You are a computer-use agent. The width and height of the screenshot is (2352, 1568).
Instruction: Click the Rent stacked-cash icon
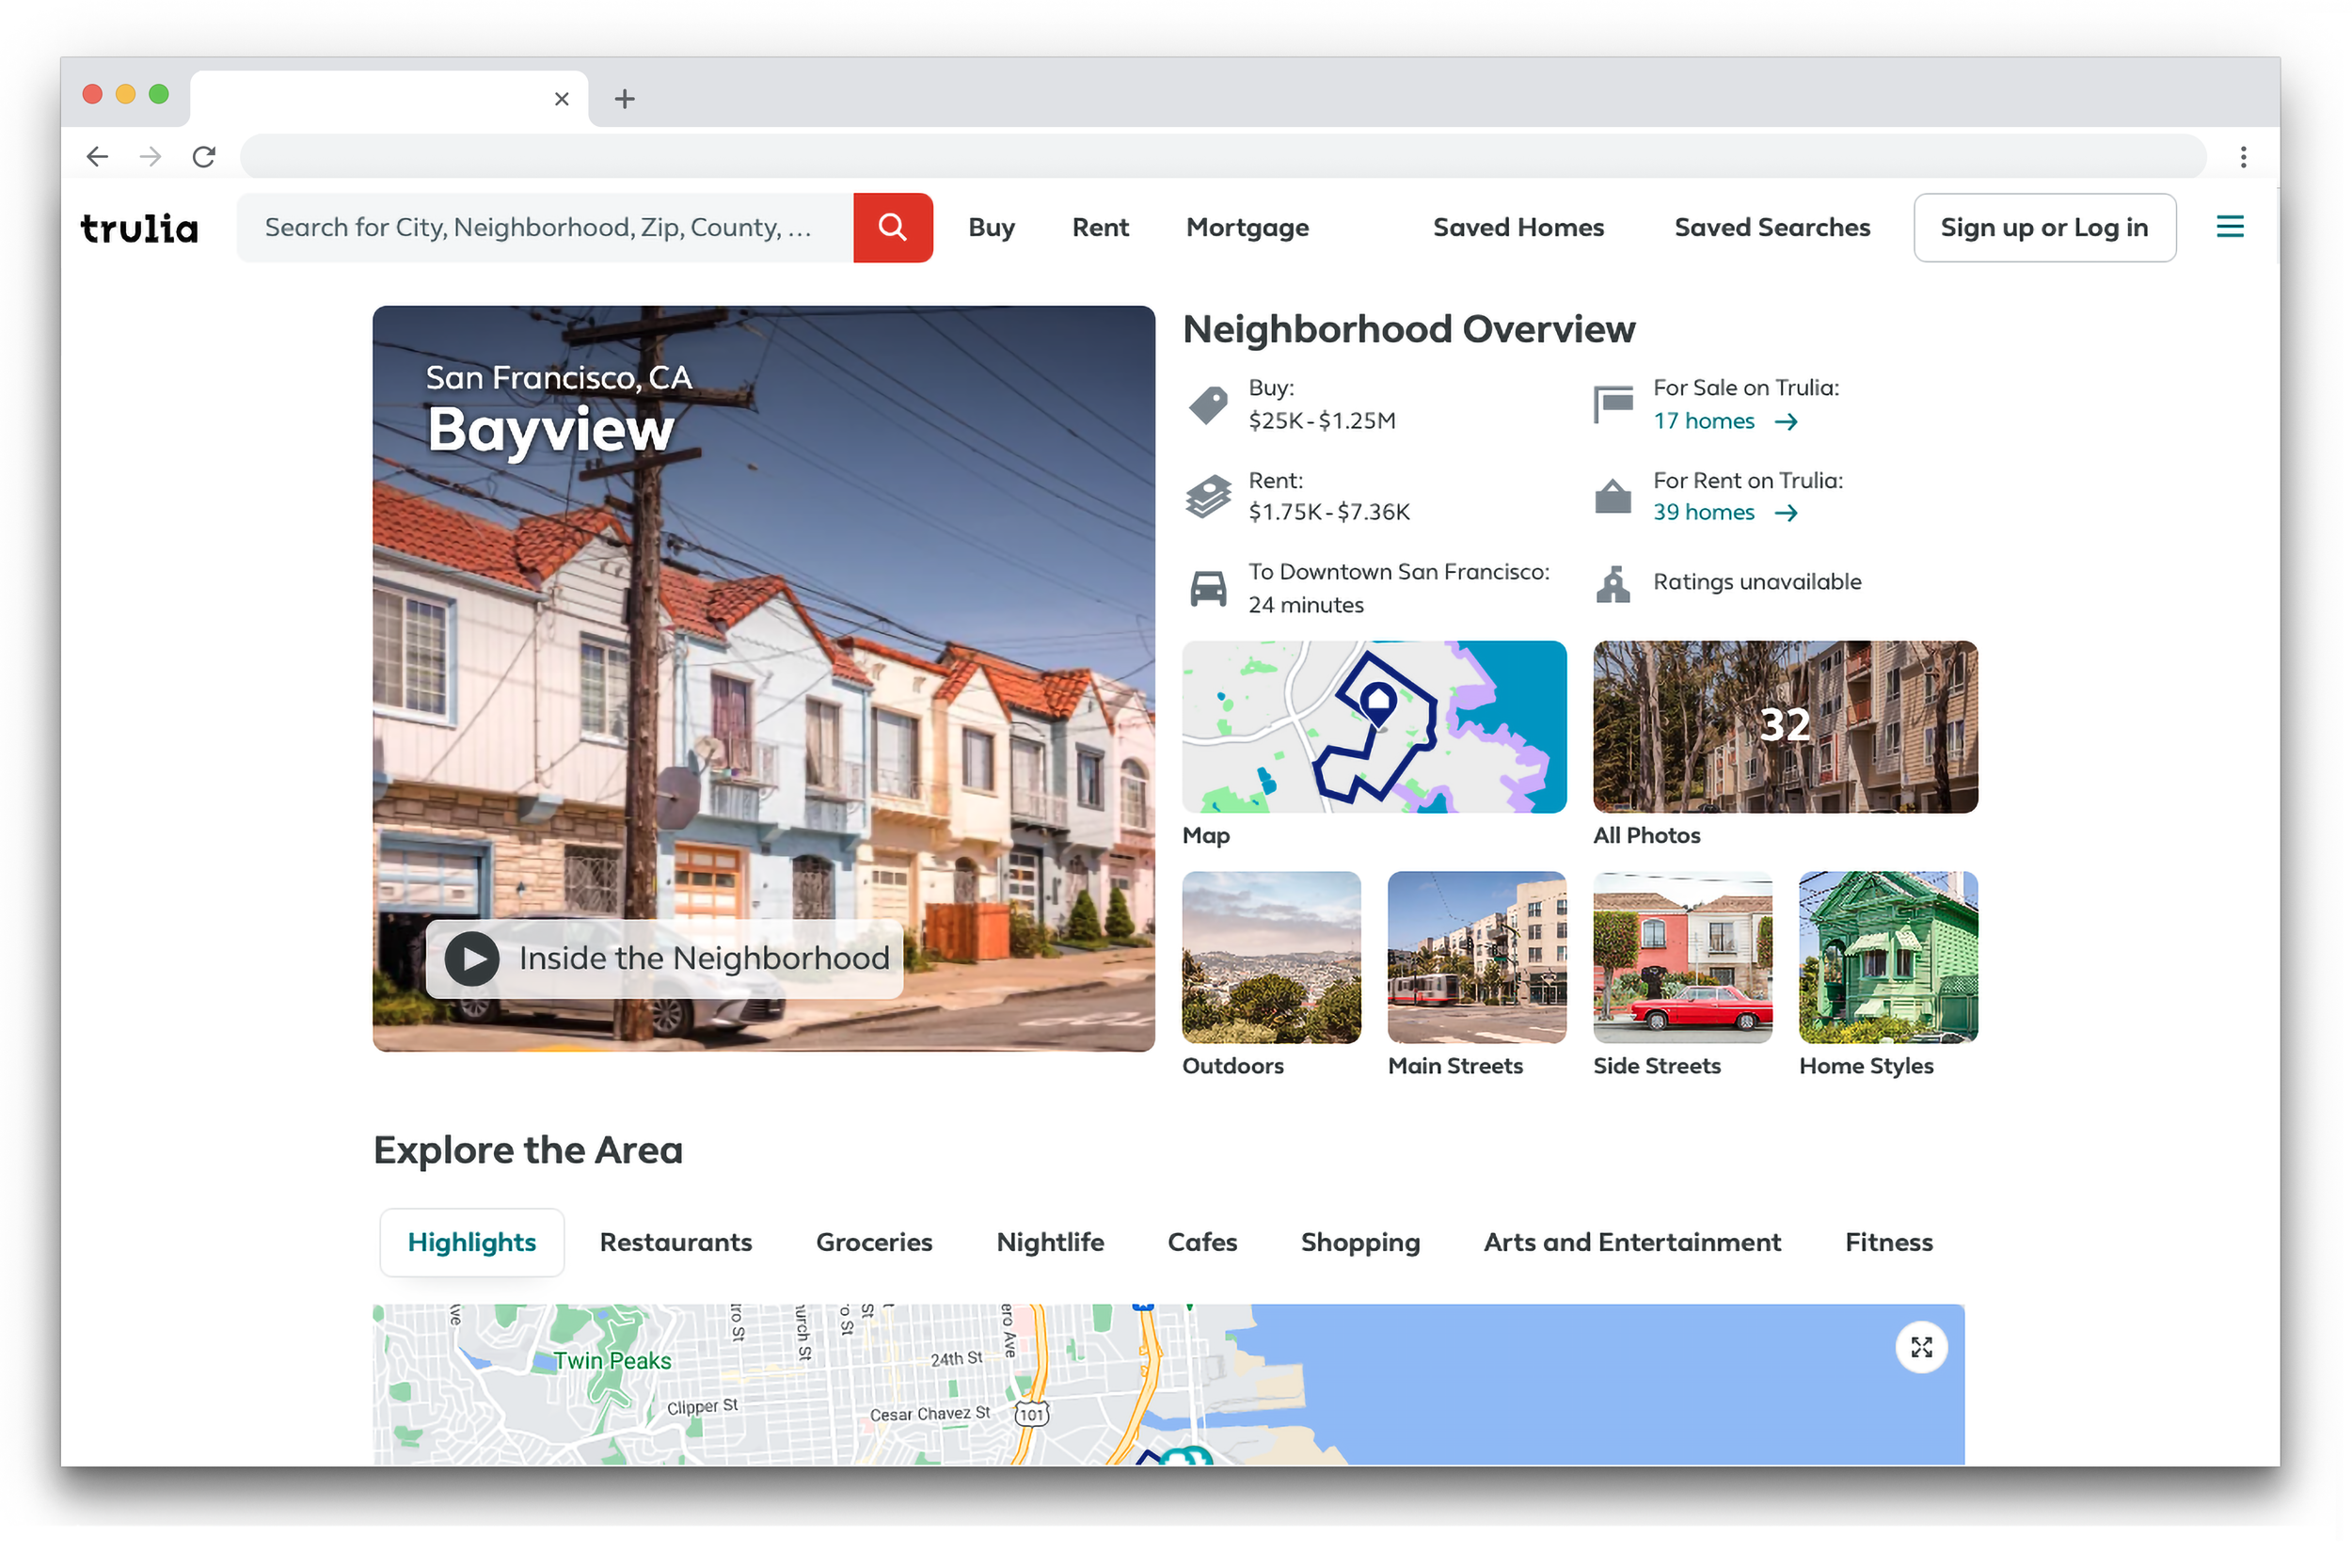tap(1208, 497)
